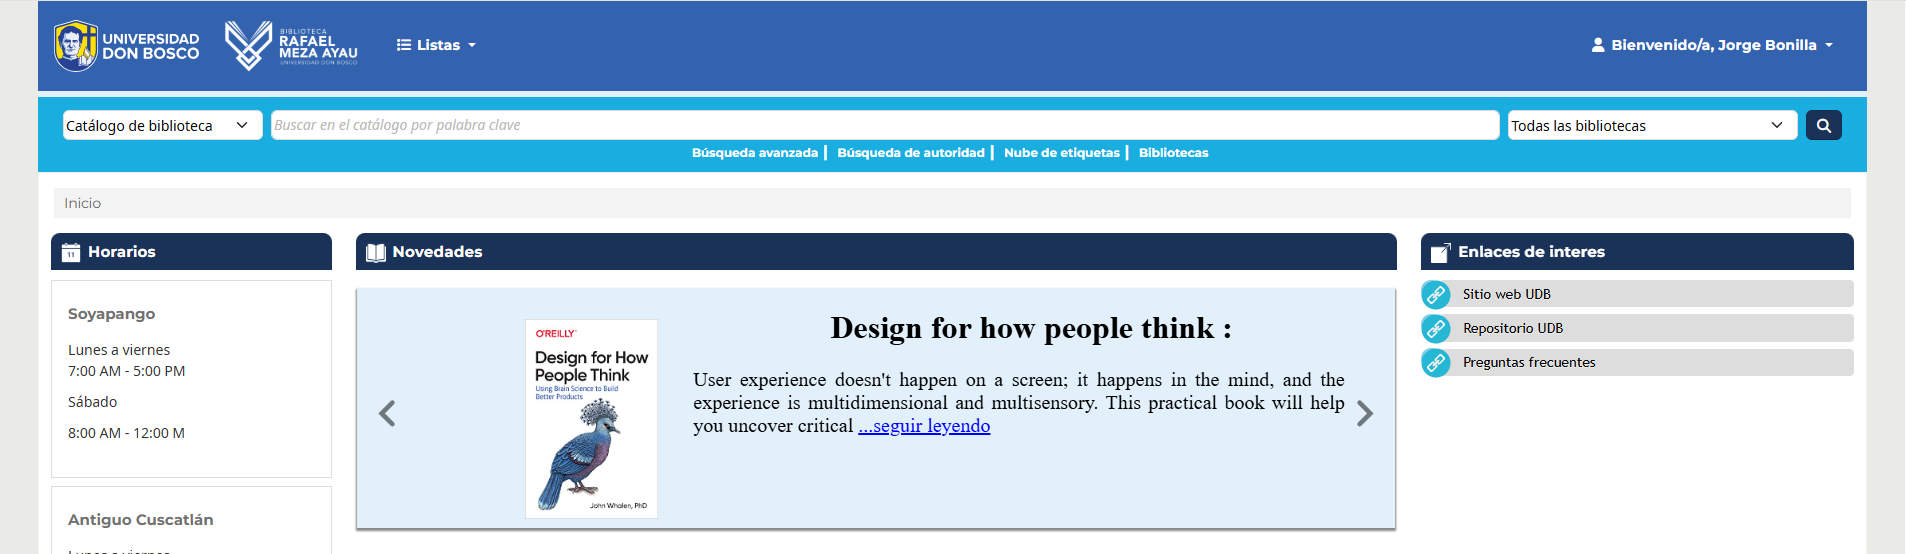Go to Búsqueda de autoridad
Image resolution: width=1906 pixels, height=554 pixels.
pyautogui.click(x=910, y=153)
